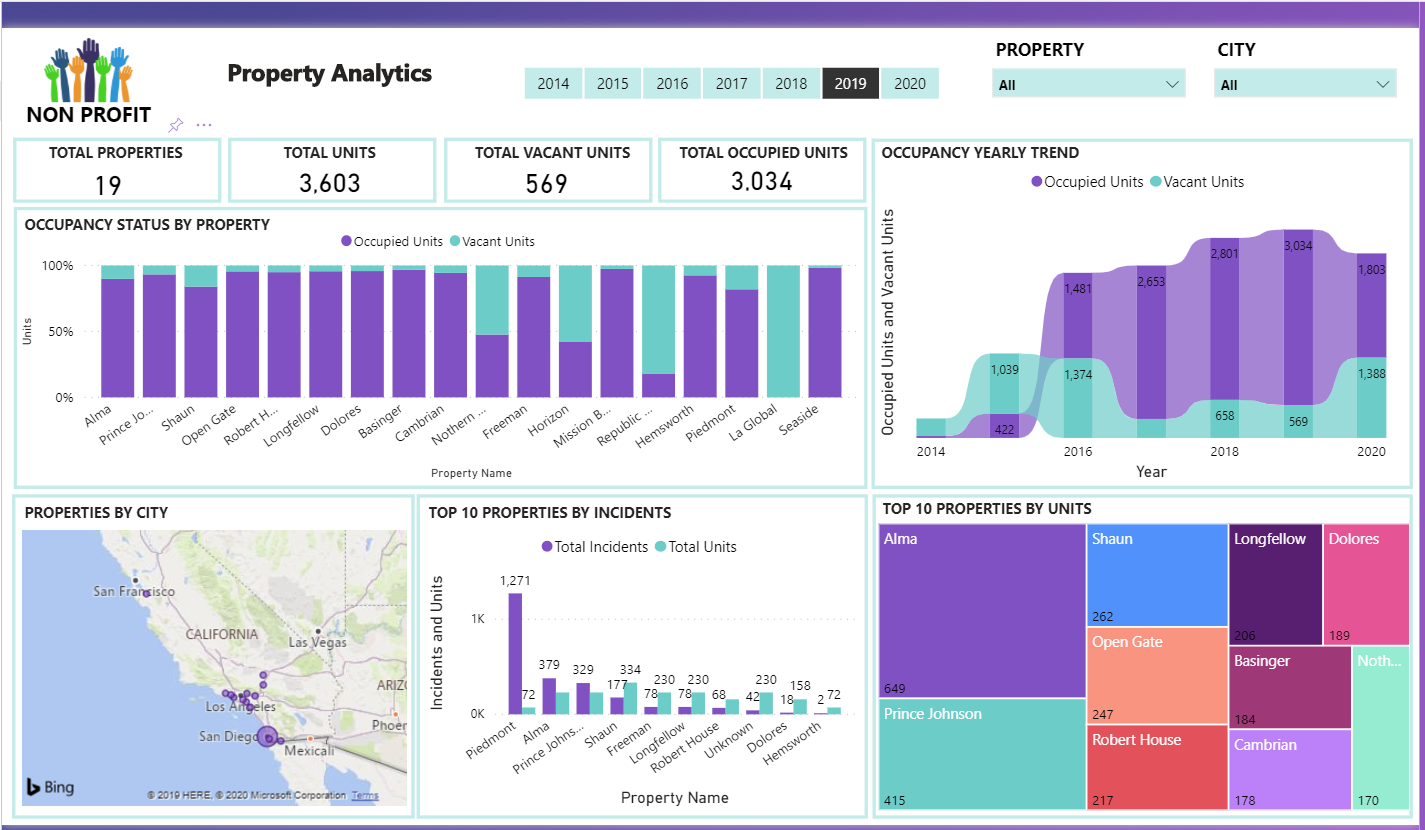Click Vacant Units legend in Yearly Trend chart
This screenshot has height=830, width=1425.
point(1197,182)
